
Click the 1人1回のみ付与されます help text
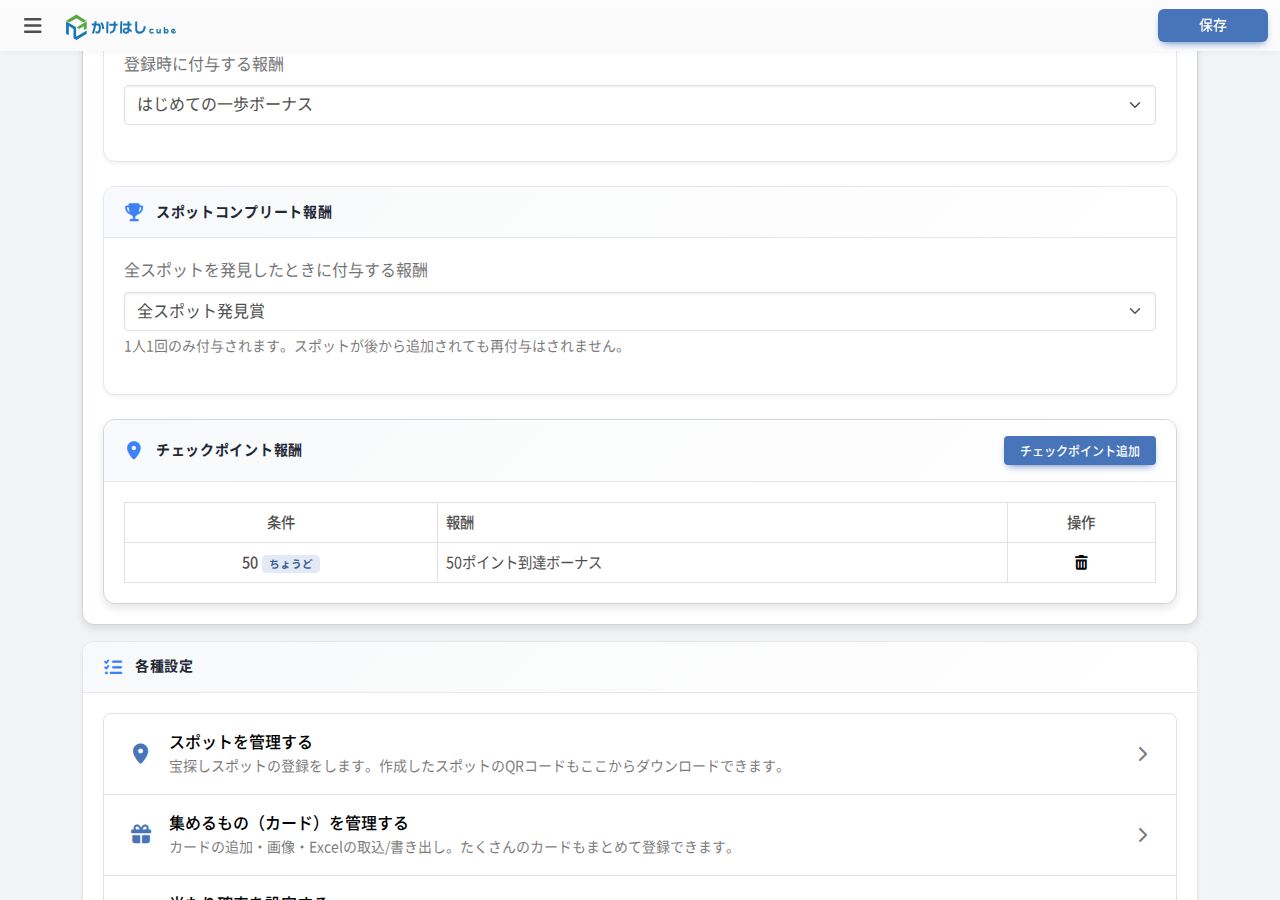[x=374, y=347]
